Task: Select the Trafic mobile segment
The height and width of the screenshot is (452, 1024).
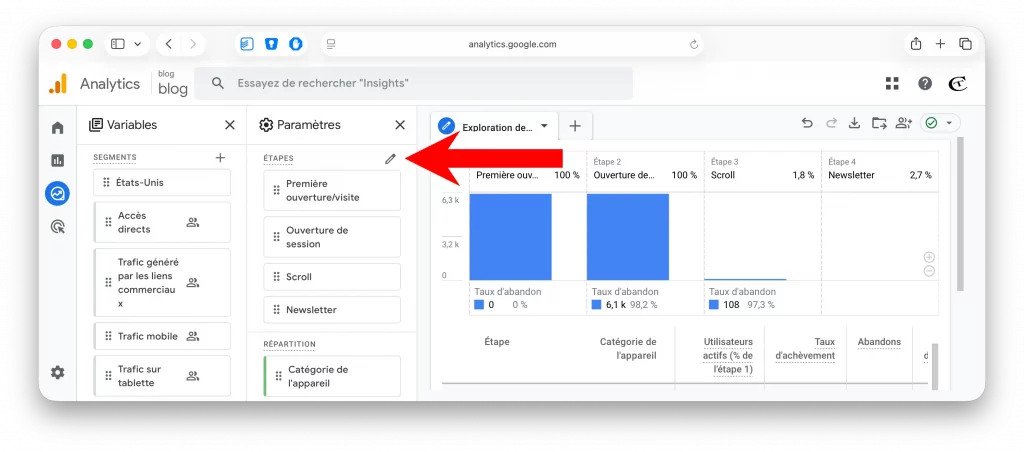Action: coord(162,336)
